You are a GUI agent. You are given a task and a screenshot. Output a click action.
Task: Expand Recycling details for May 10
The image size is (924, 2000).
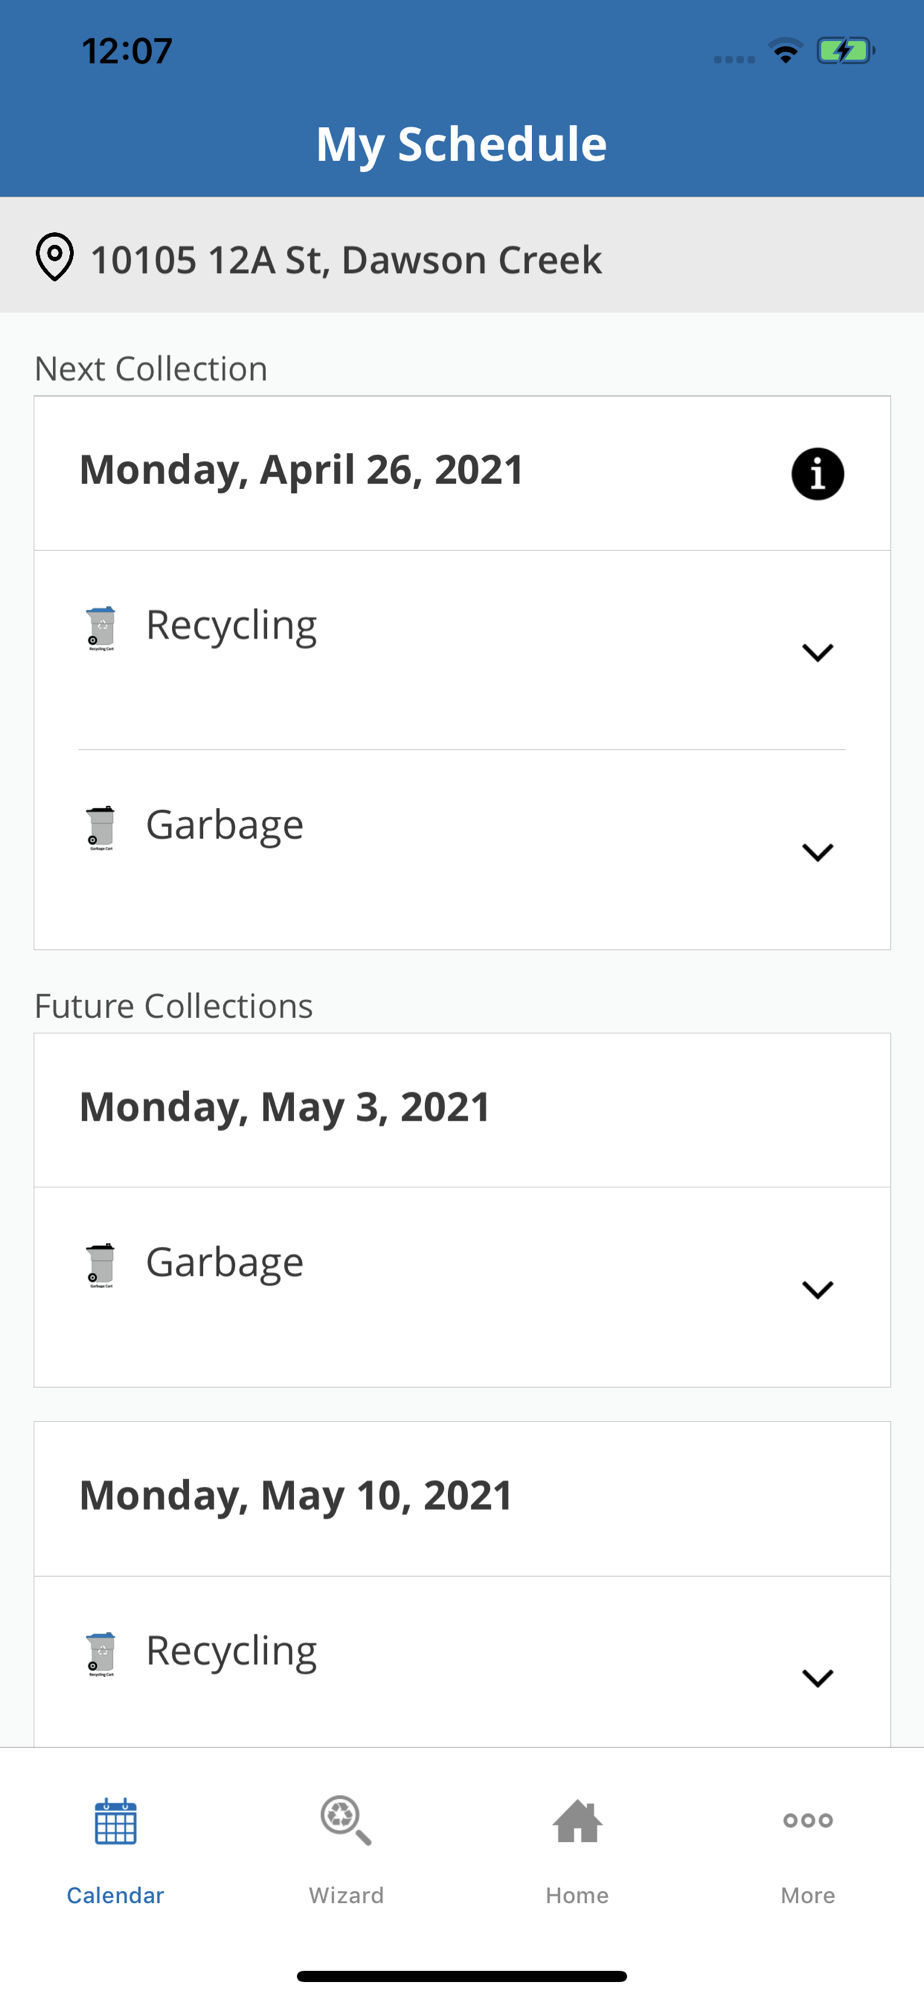click(817, 1678)
